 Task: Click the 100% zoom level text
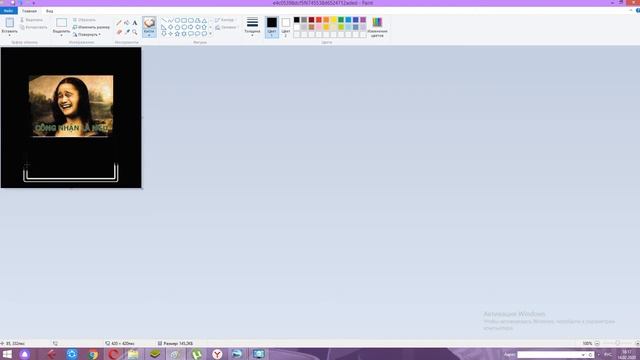pyautogui.click(x=587, y=343)
